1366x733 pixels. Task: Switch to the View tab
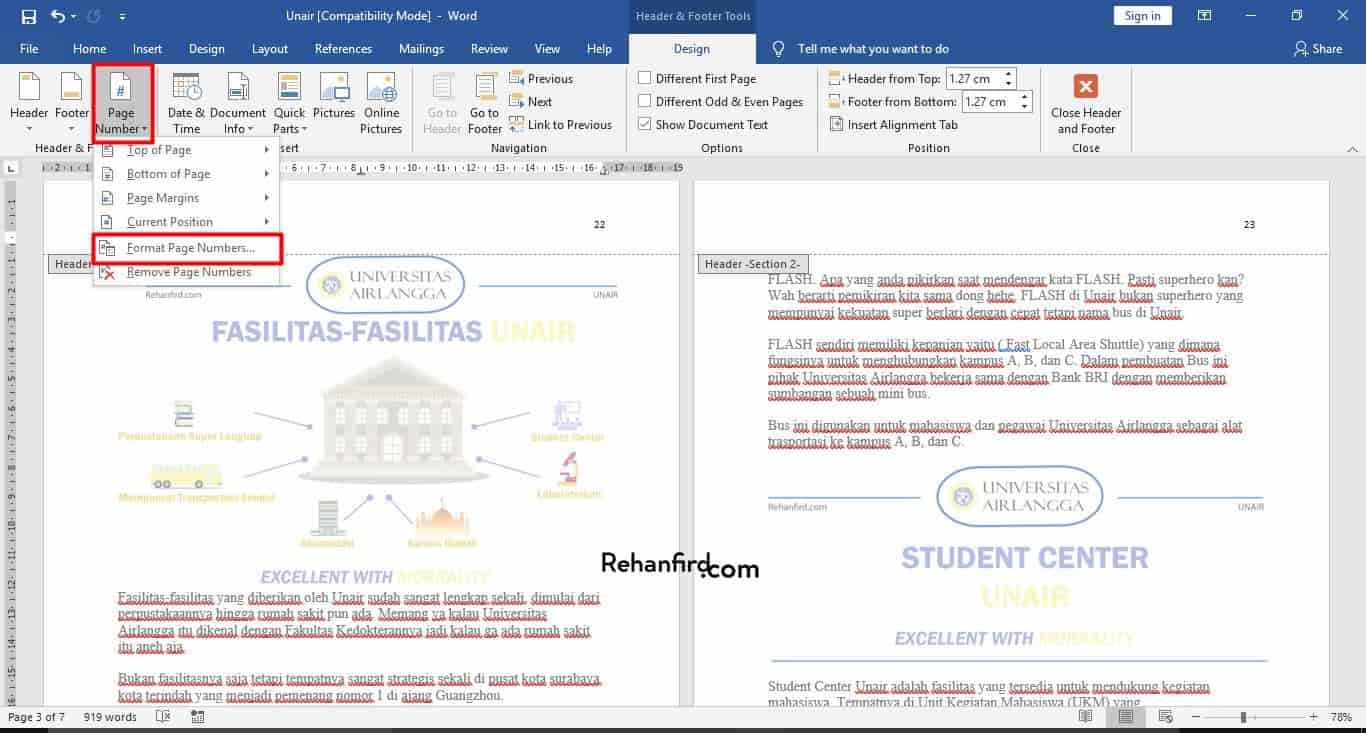tap(547, 49)
